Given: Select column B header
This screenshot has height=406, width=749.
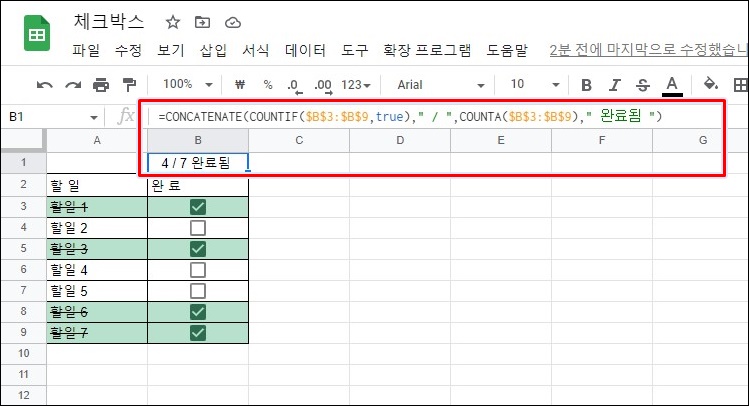Looking at the screenshot, I should (x=198, y=140).
